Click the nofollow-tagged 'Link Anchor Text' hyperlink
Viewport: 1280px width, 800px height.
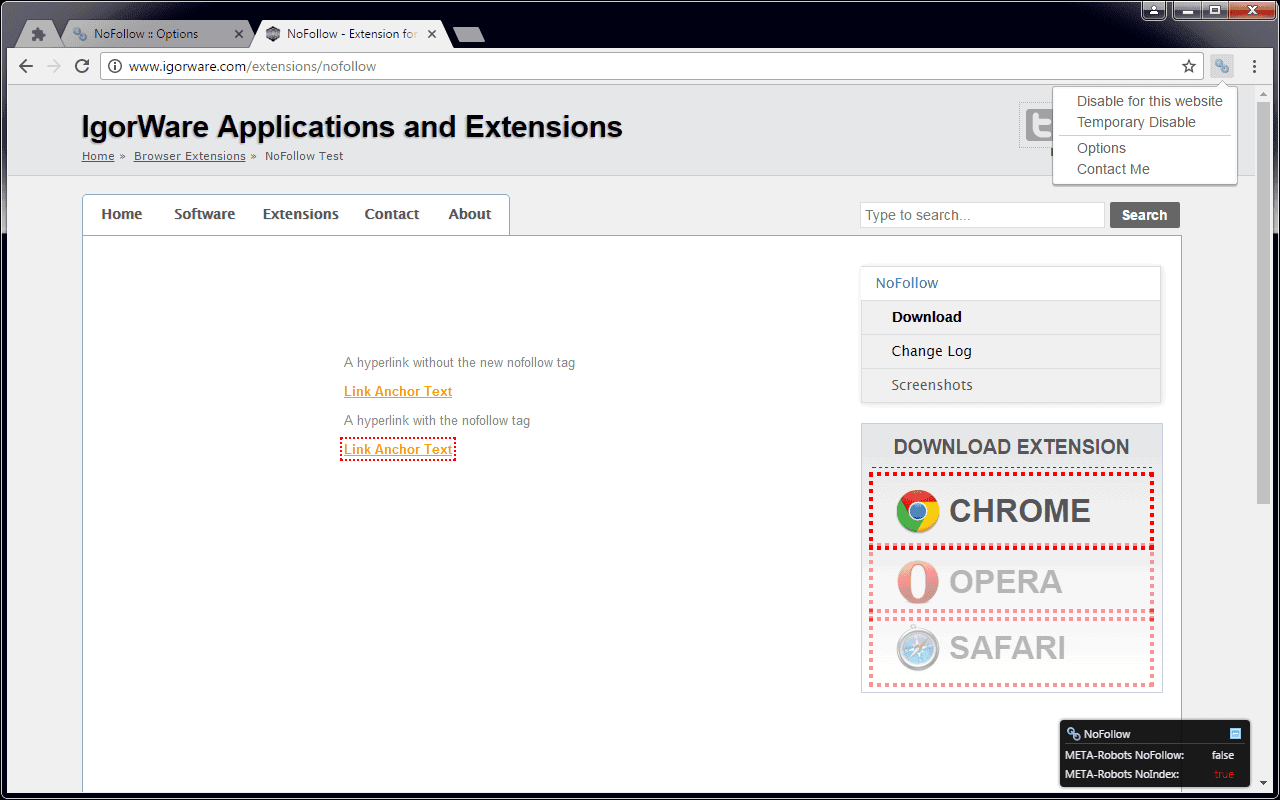(397, 448)
